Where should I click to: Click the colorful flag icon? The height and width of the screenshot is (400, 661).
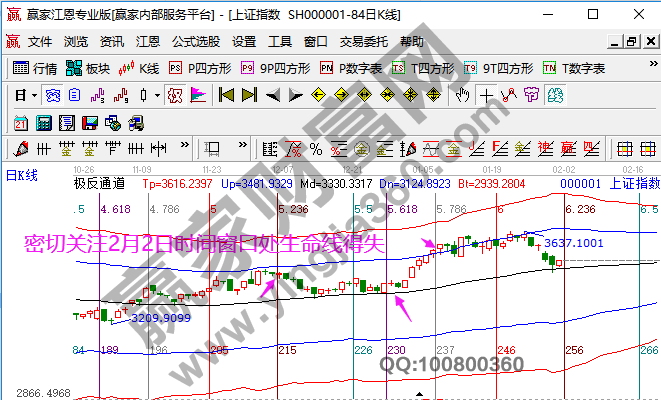197,96
